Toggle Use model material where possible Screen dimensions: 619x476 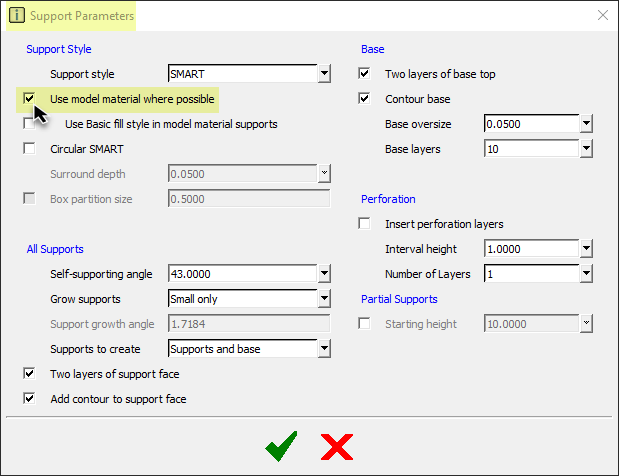(29, 99)
